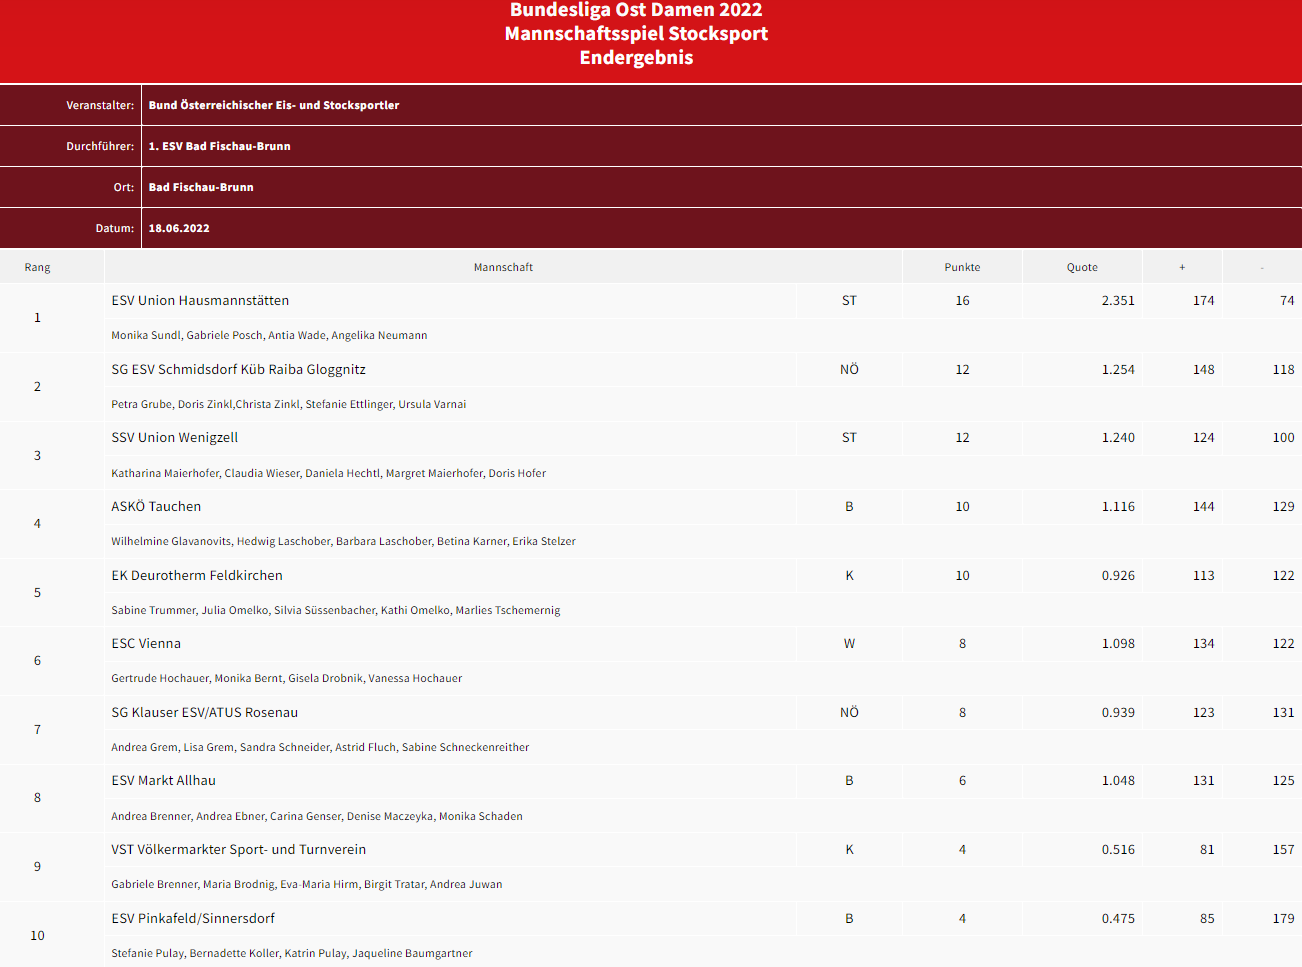Click the Veranstalter label

click(x=100, y=105)
